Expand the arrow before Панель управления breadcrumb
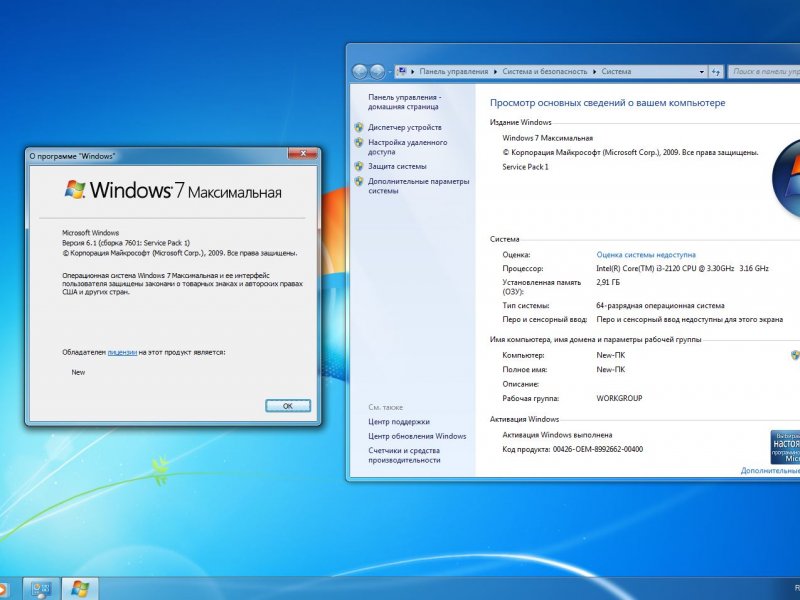This screenshot has height=600, width=800. tap(413, 72)
